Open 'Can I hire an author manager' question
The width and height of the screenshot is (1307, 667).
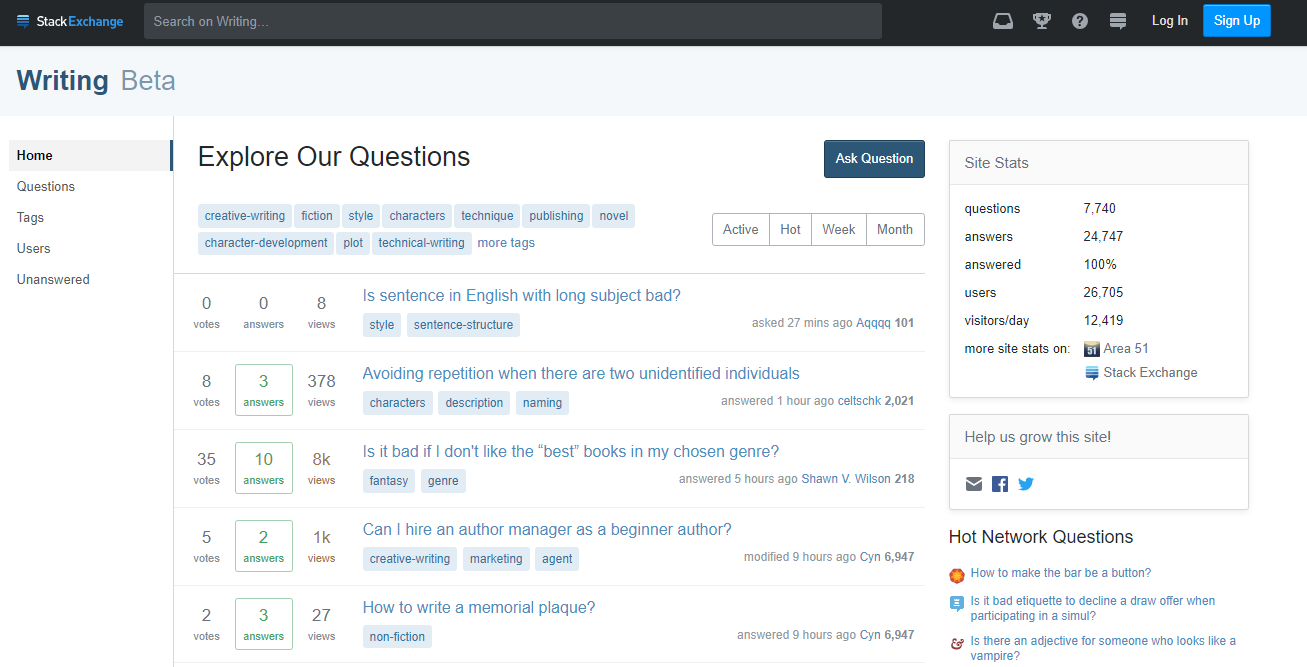[547, 530]
